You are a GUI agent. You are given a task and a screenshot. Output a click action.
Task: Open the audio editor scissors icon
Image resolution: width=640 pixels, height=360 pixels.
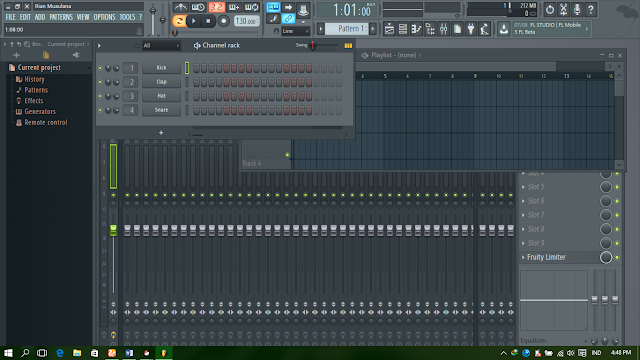point(563,9)
